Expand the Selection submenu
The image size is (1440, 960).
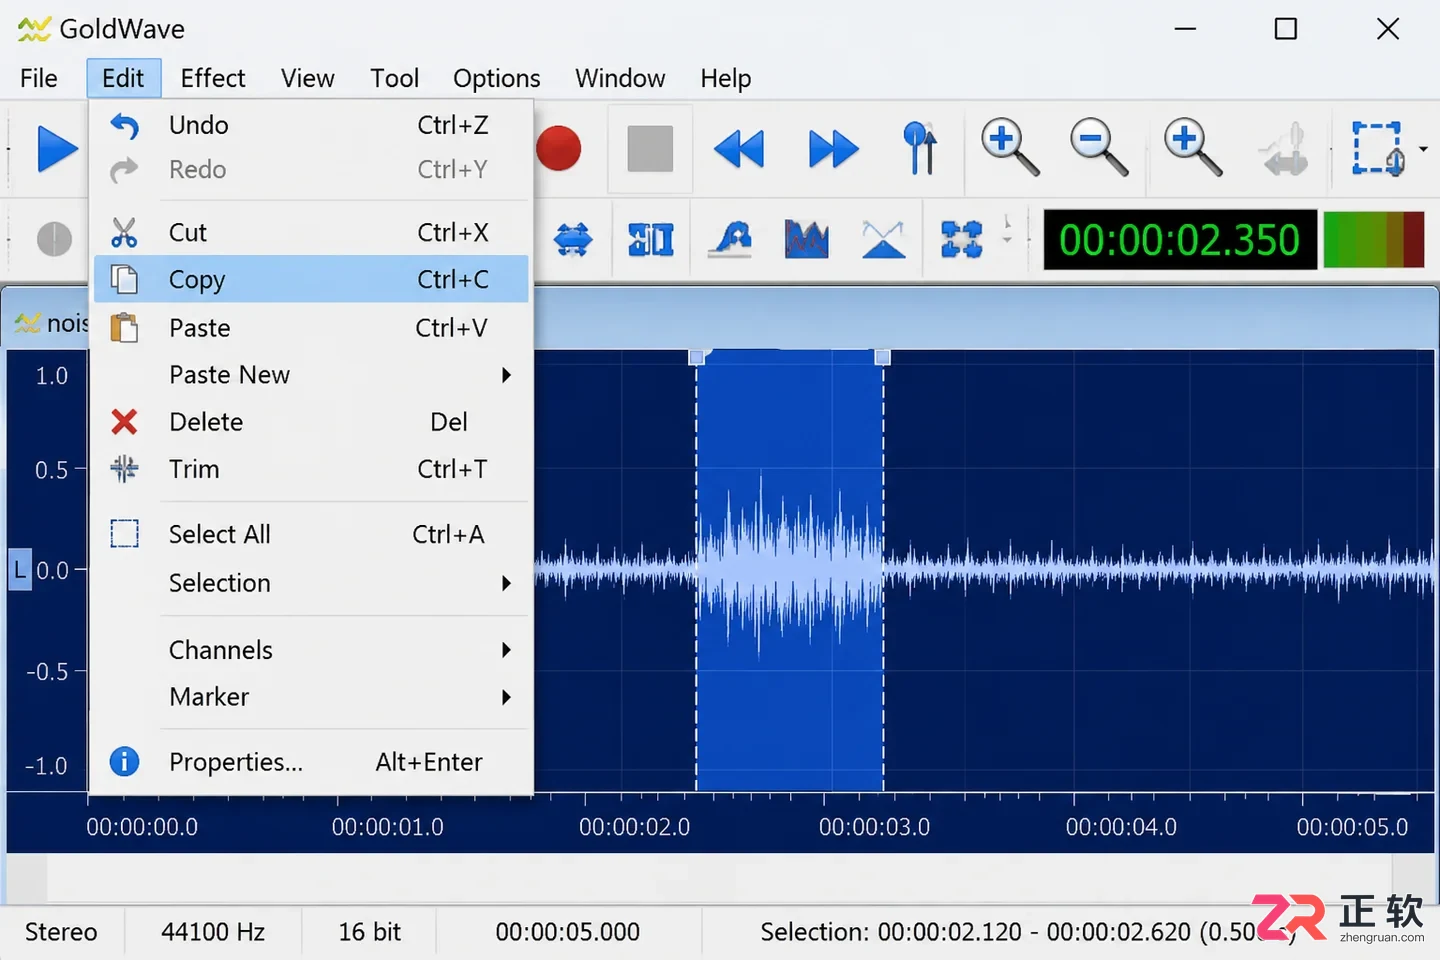311,583
